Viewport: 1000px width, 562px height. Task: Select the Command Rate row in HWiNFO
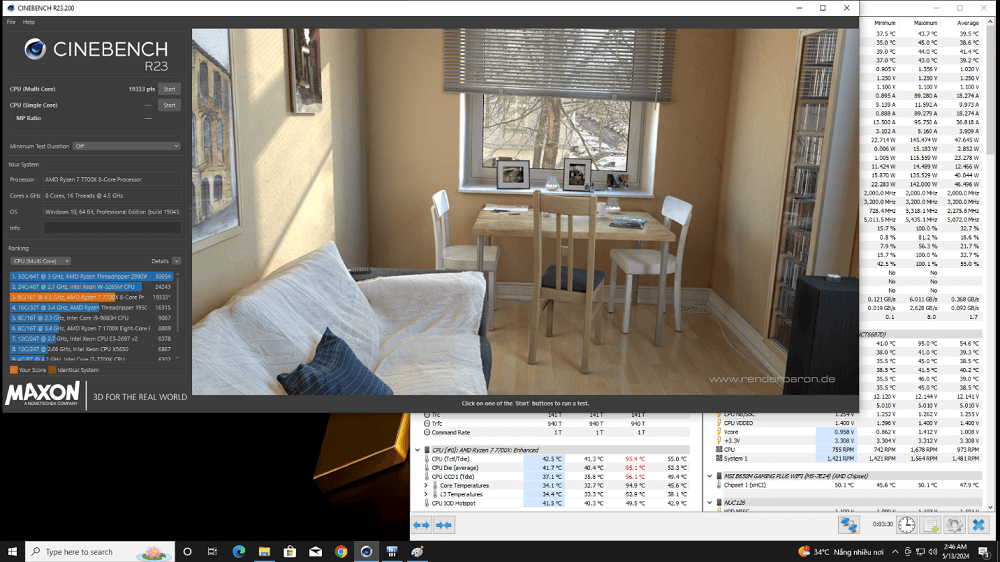point(556,433)
